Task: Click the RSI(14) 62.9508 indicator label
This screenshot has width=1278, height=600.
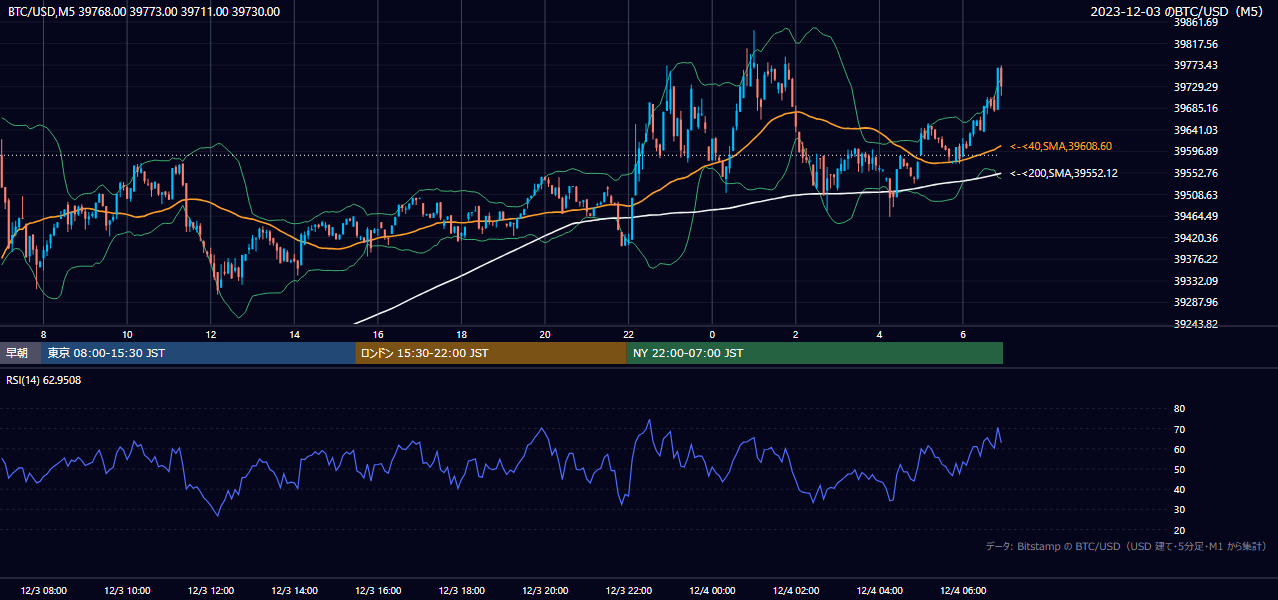Action: tap(44, 380)
